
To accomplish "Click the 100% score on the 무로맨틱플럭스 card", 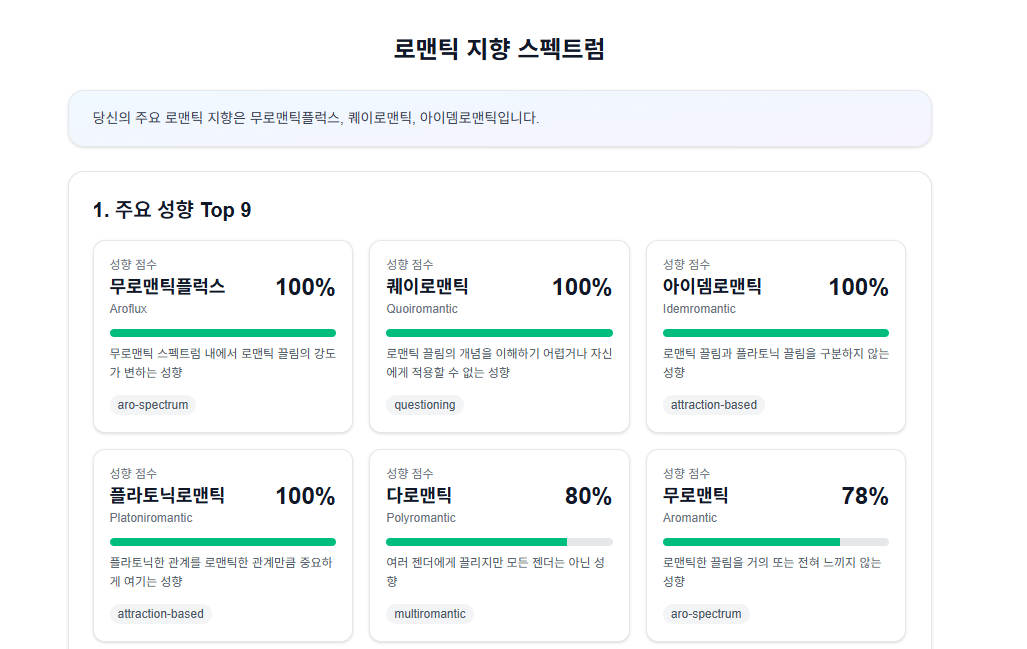I will (305, 288).
